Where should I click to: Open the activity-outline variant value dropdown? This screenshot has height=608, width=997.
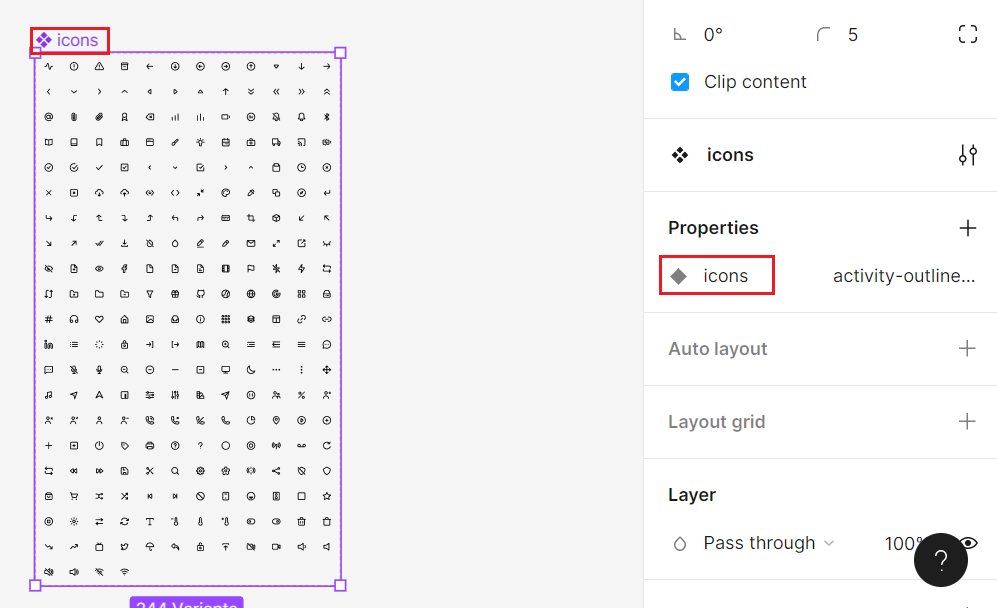tap(903, 276)
